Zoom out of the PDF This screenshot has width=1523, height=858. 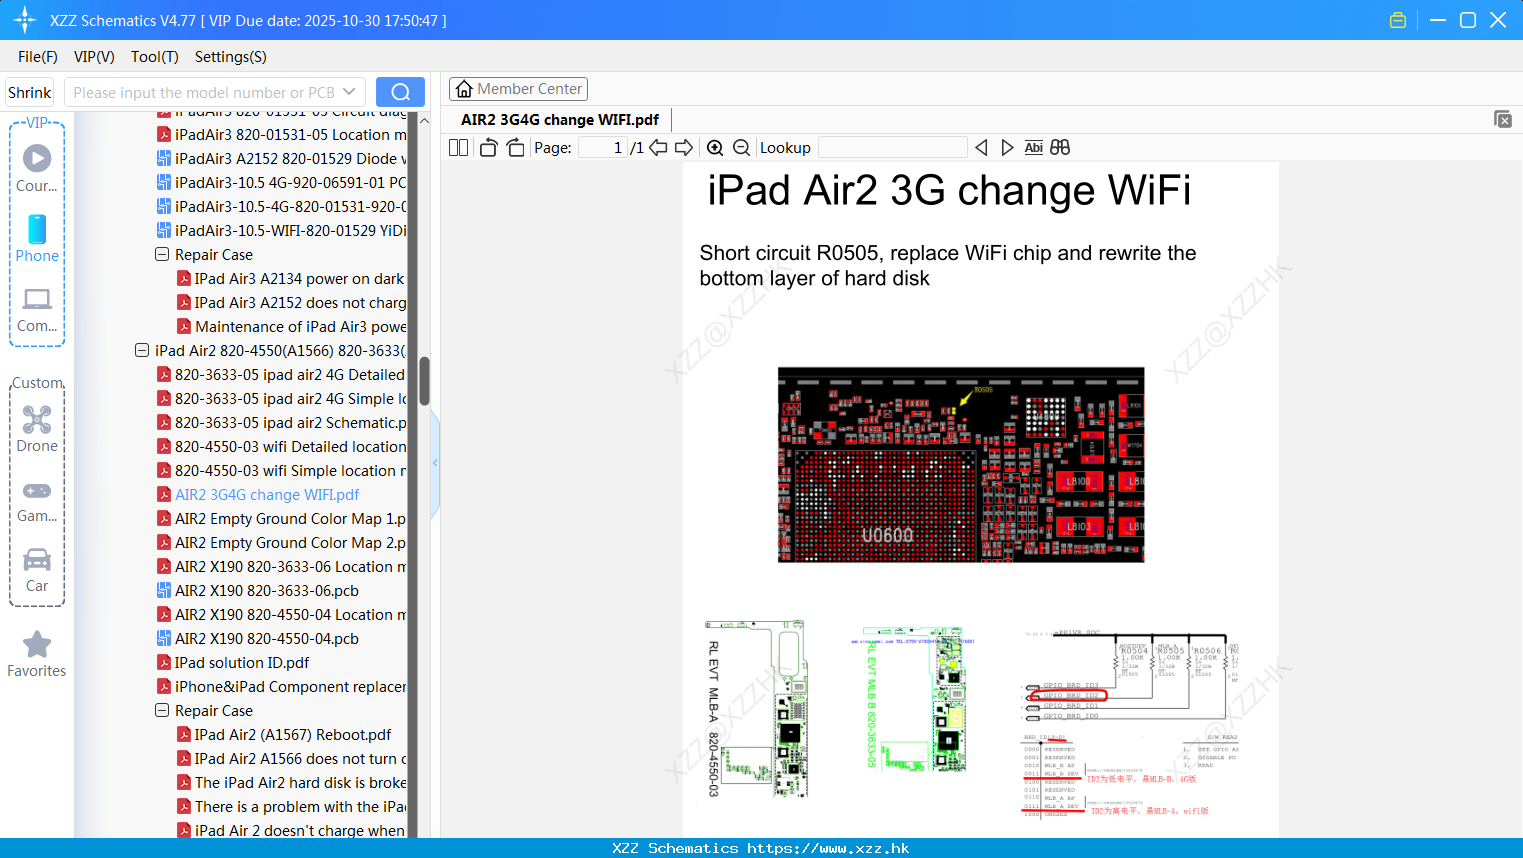click(x=741, y=147)
